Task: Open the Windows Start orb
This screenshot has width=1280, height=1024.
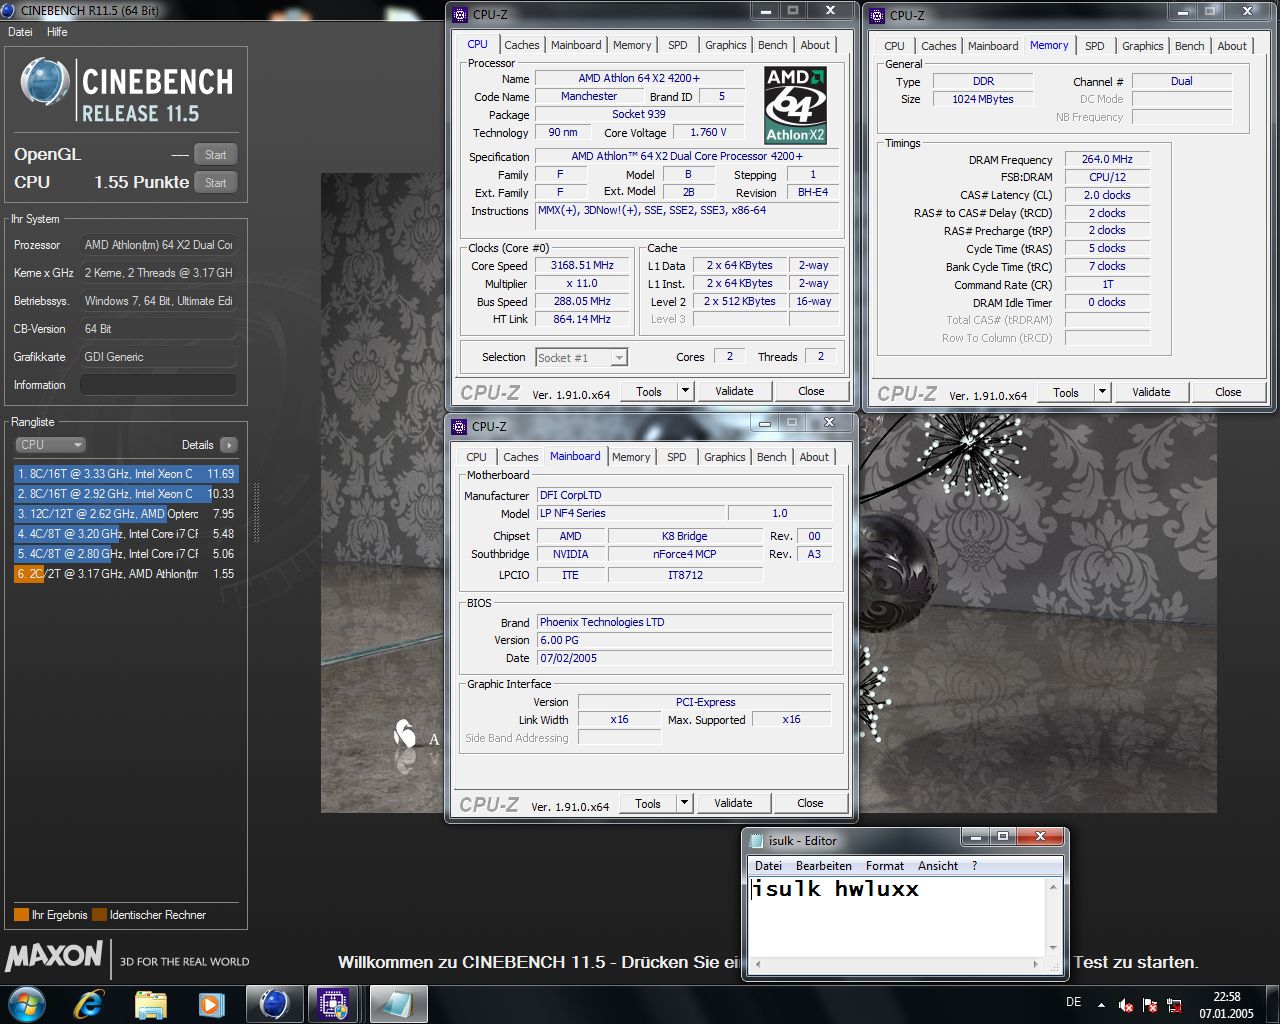Action: (x=26, y=1004)
